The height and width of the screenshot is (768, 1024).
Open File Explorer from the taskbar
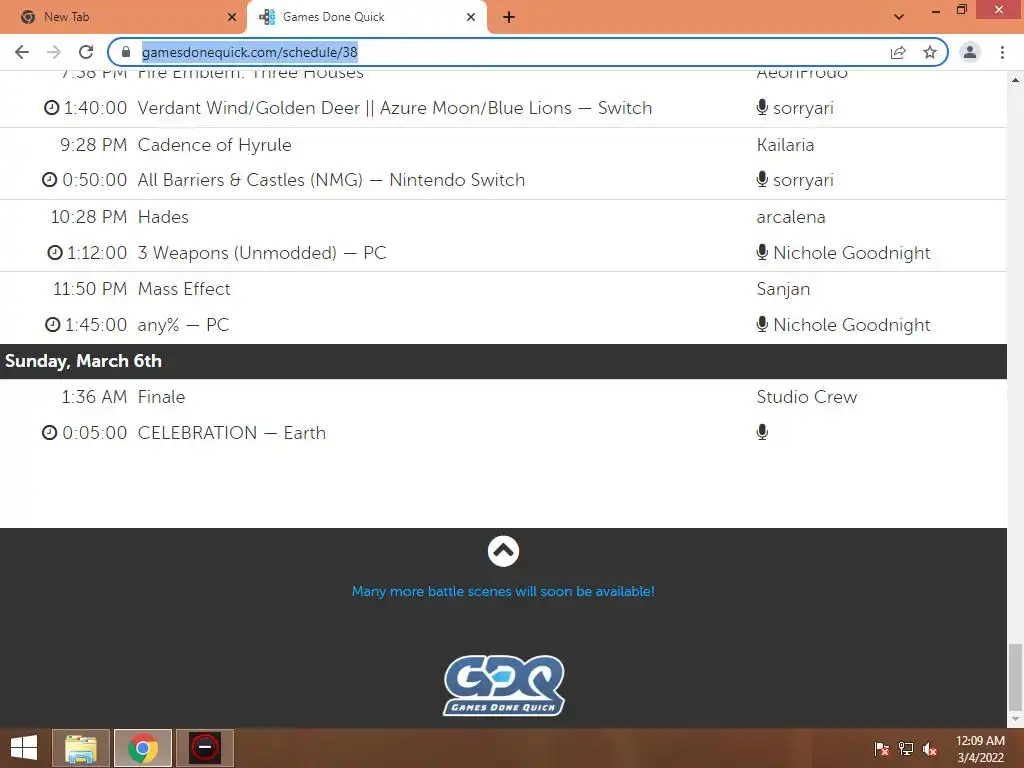click(81, 748)
